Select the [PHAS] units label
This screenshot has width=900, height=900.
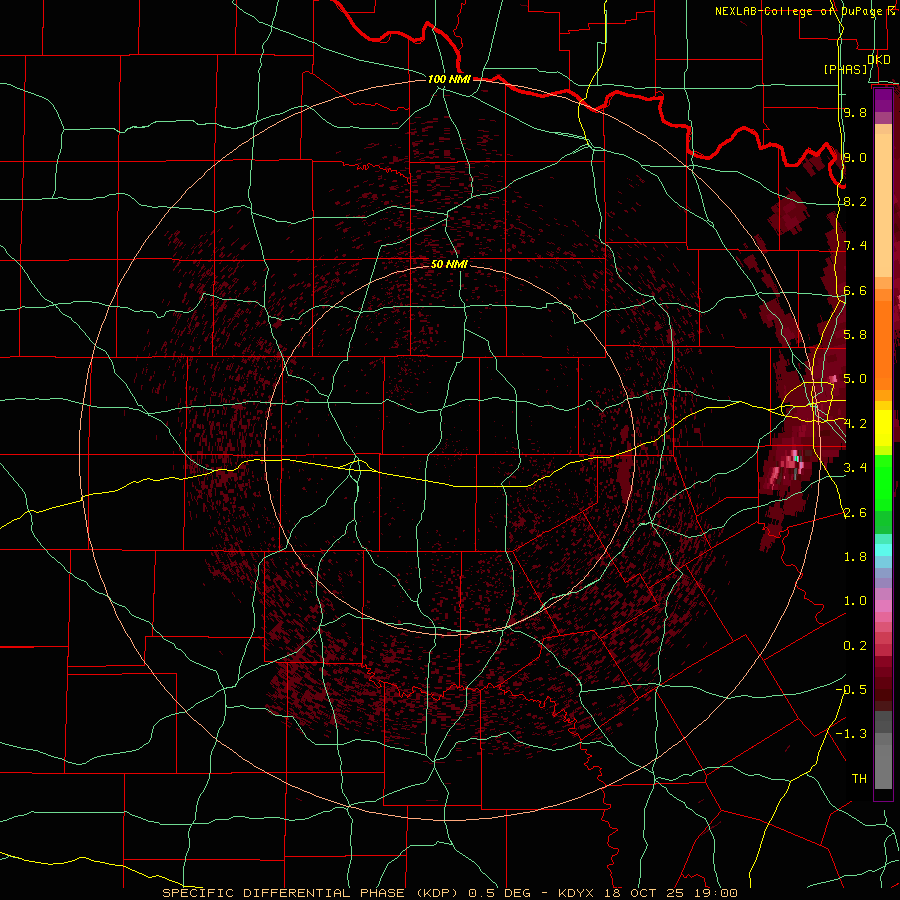[x=845, y=70]
